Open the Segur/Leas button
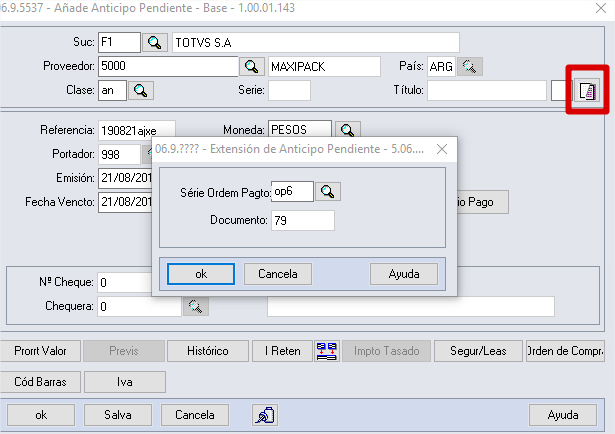This screenshot has height=434, width=615. 478,351
